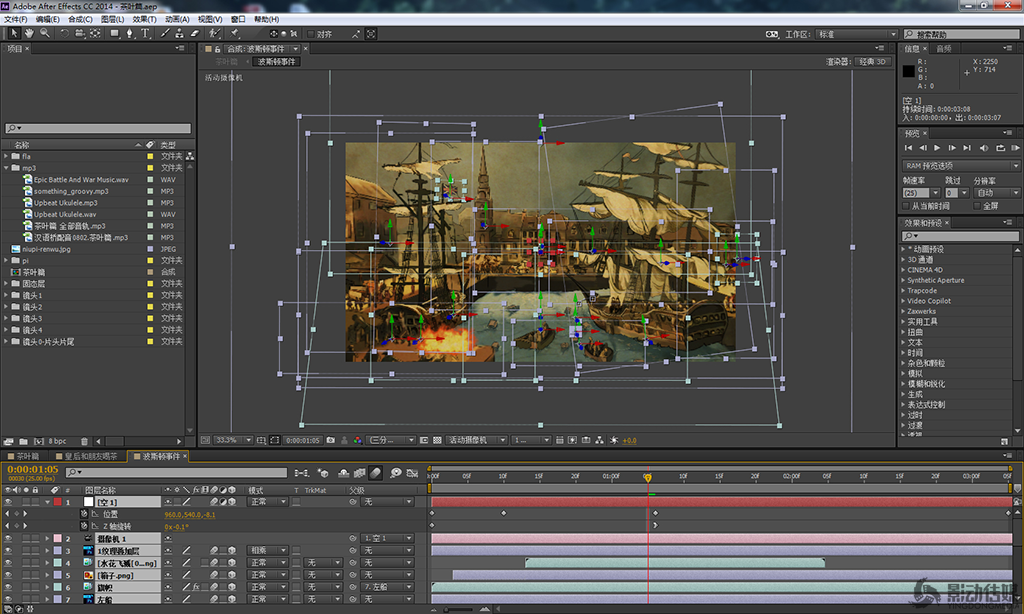The image size is (1024, 614).
Task: Enable the 对齐 snapping checkbox
Action: click(312, 34)
